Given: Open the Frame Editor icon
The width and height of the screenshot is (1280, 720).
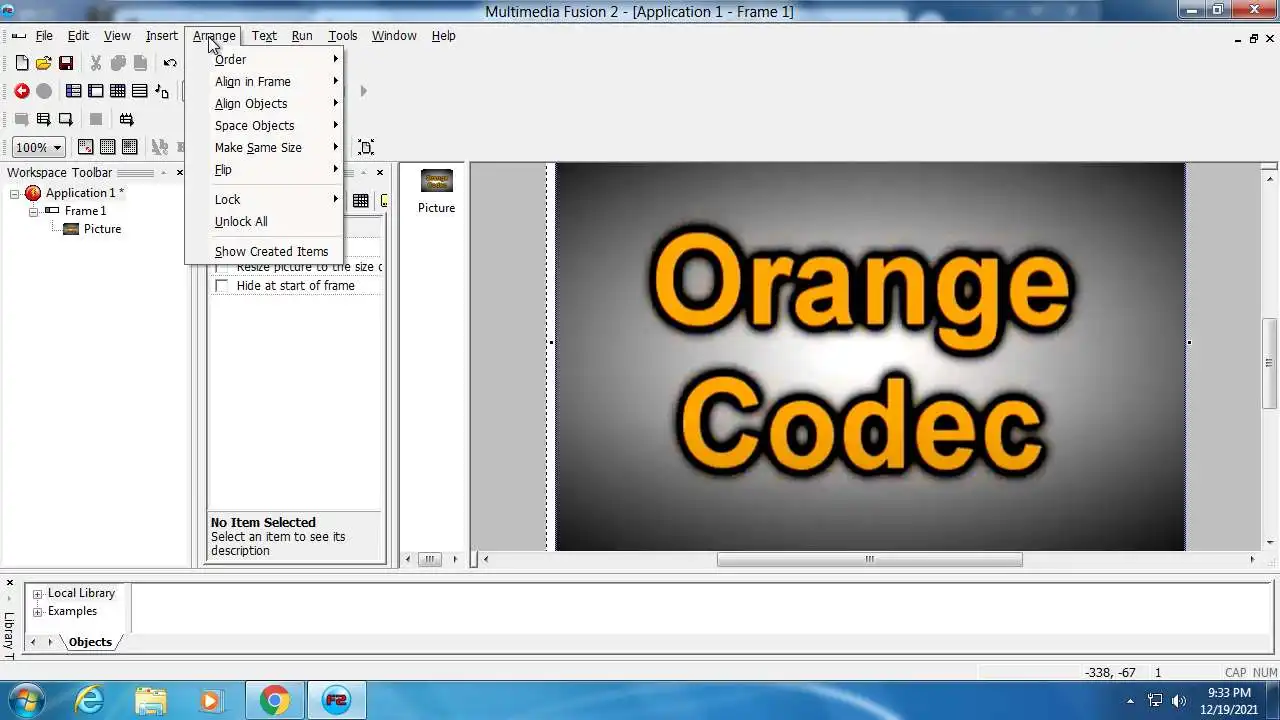Looking at the screenshot, I should [96, 91].
